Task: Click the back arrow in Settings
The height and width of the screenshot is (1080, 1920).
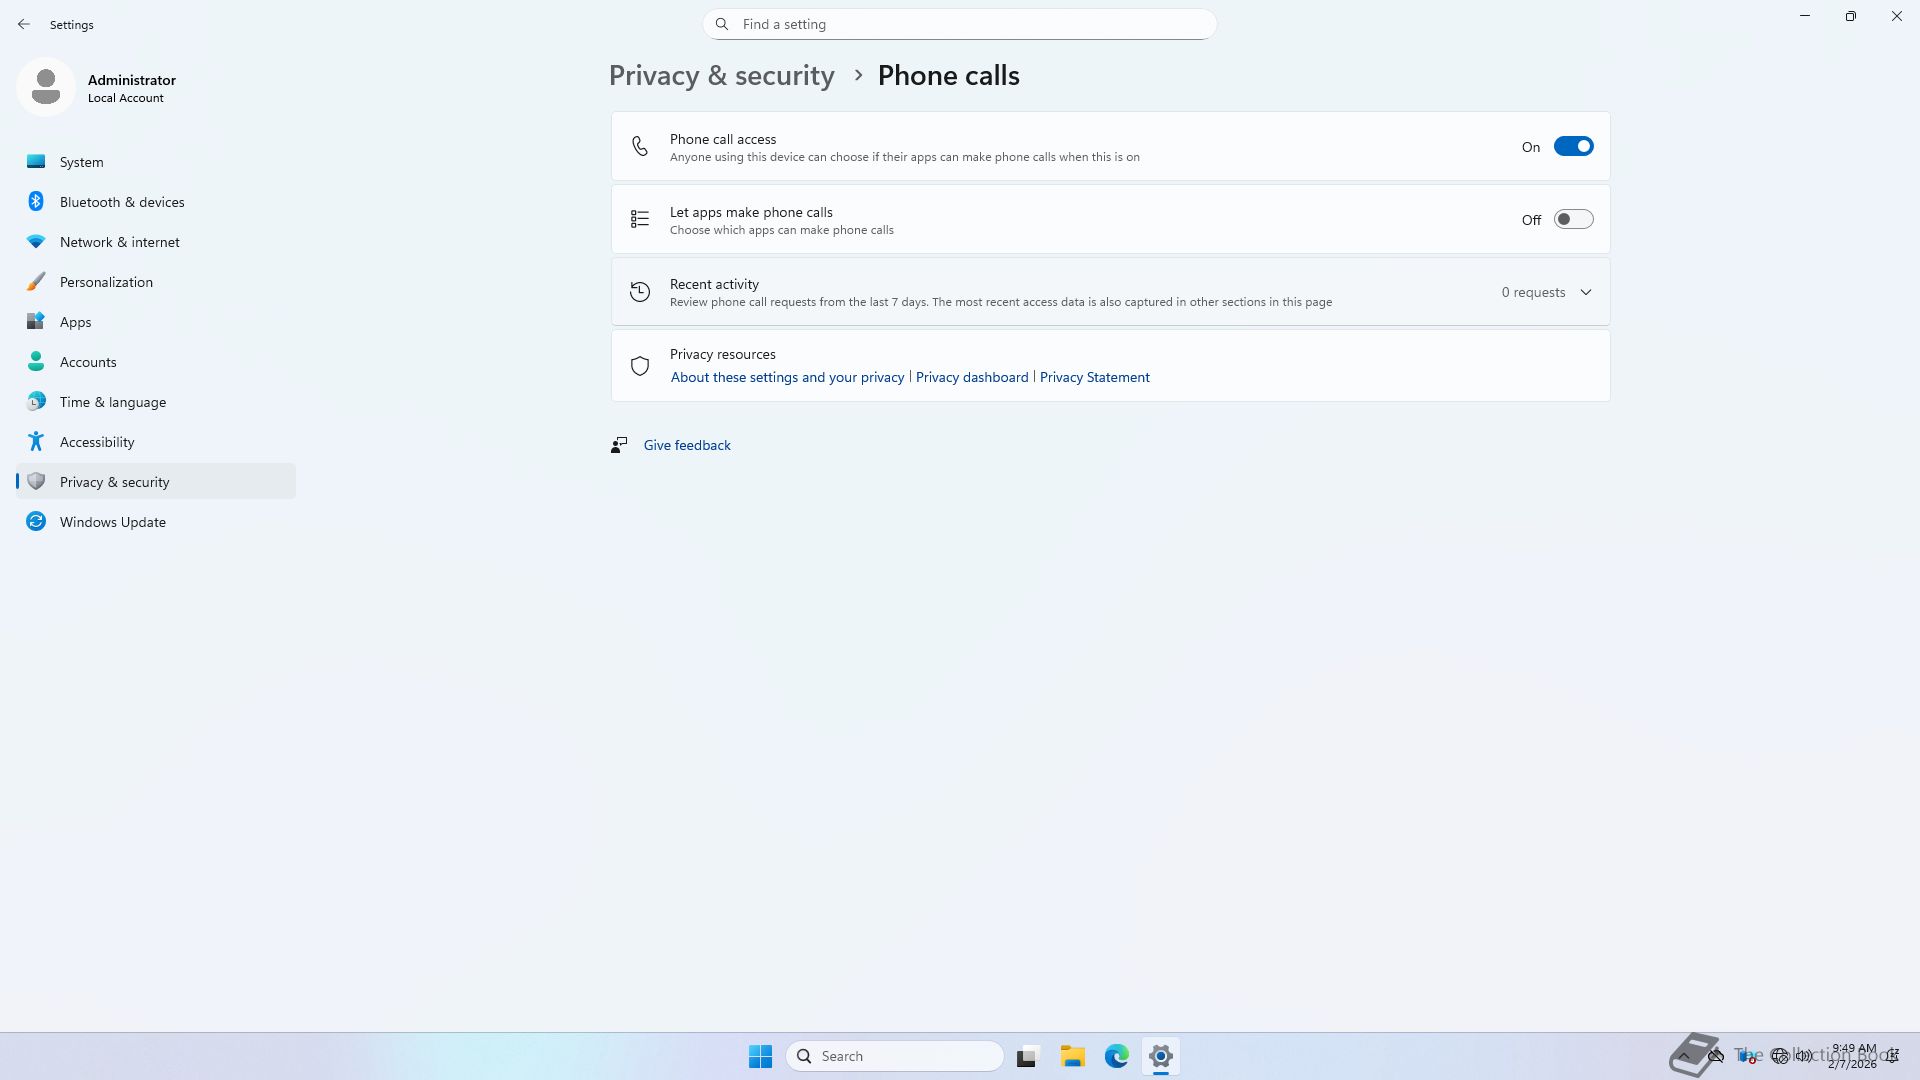Action: pyautogui.click(x=24, y=24)
